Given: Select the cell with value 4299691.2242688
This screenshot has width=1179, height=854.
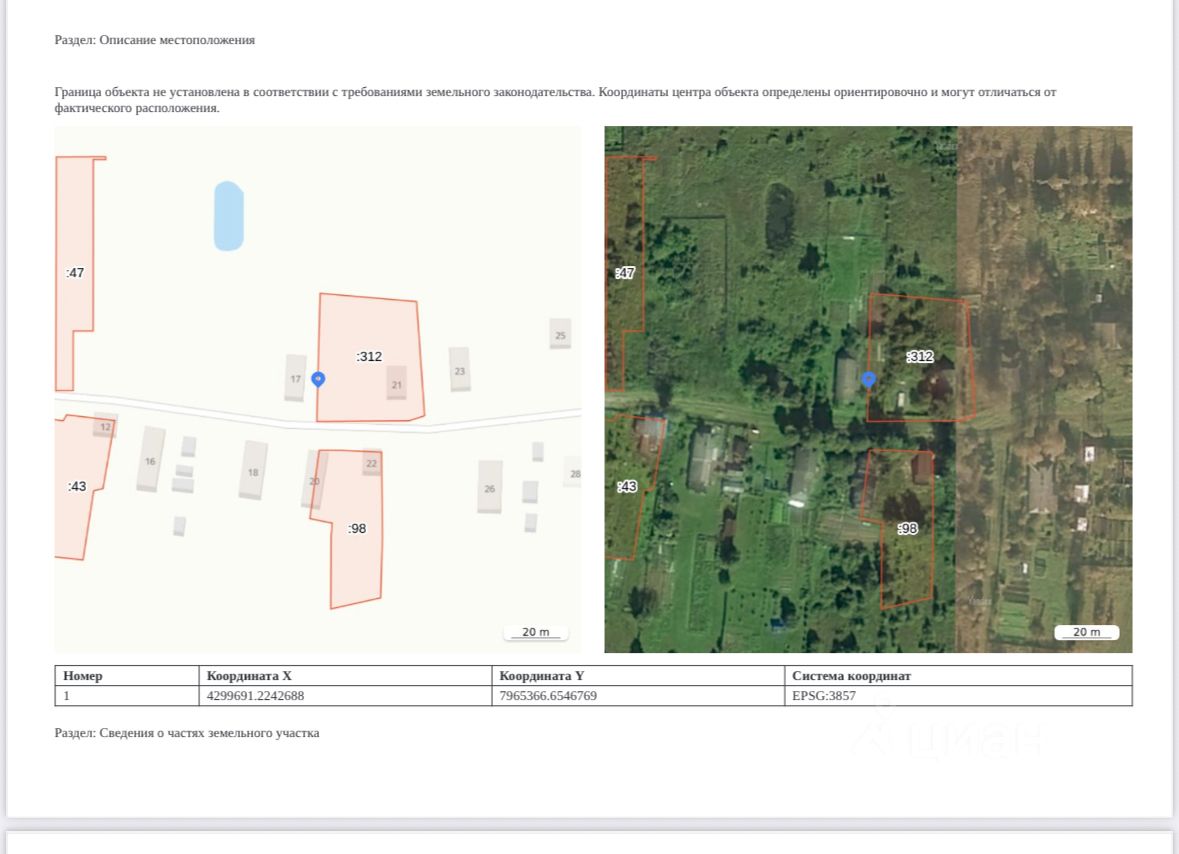Looking at the screenshot, I should pos(345,696).
